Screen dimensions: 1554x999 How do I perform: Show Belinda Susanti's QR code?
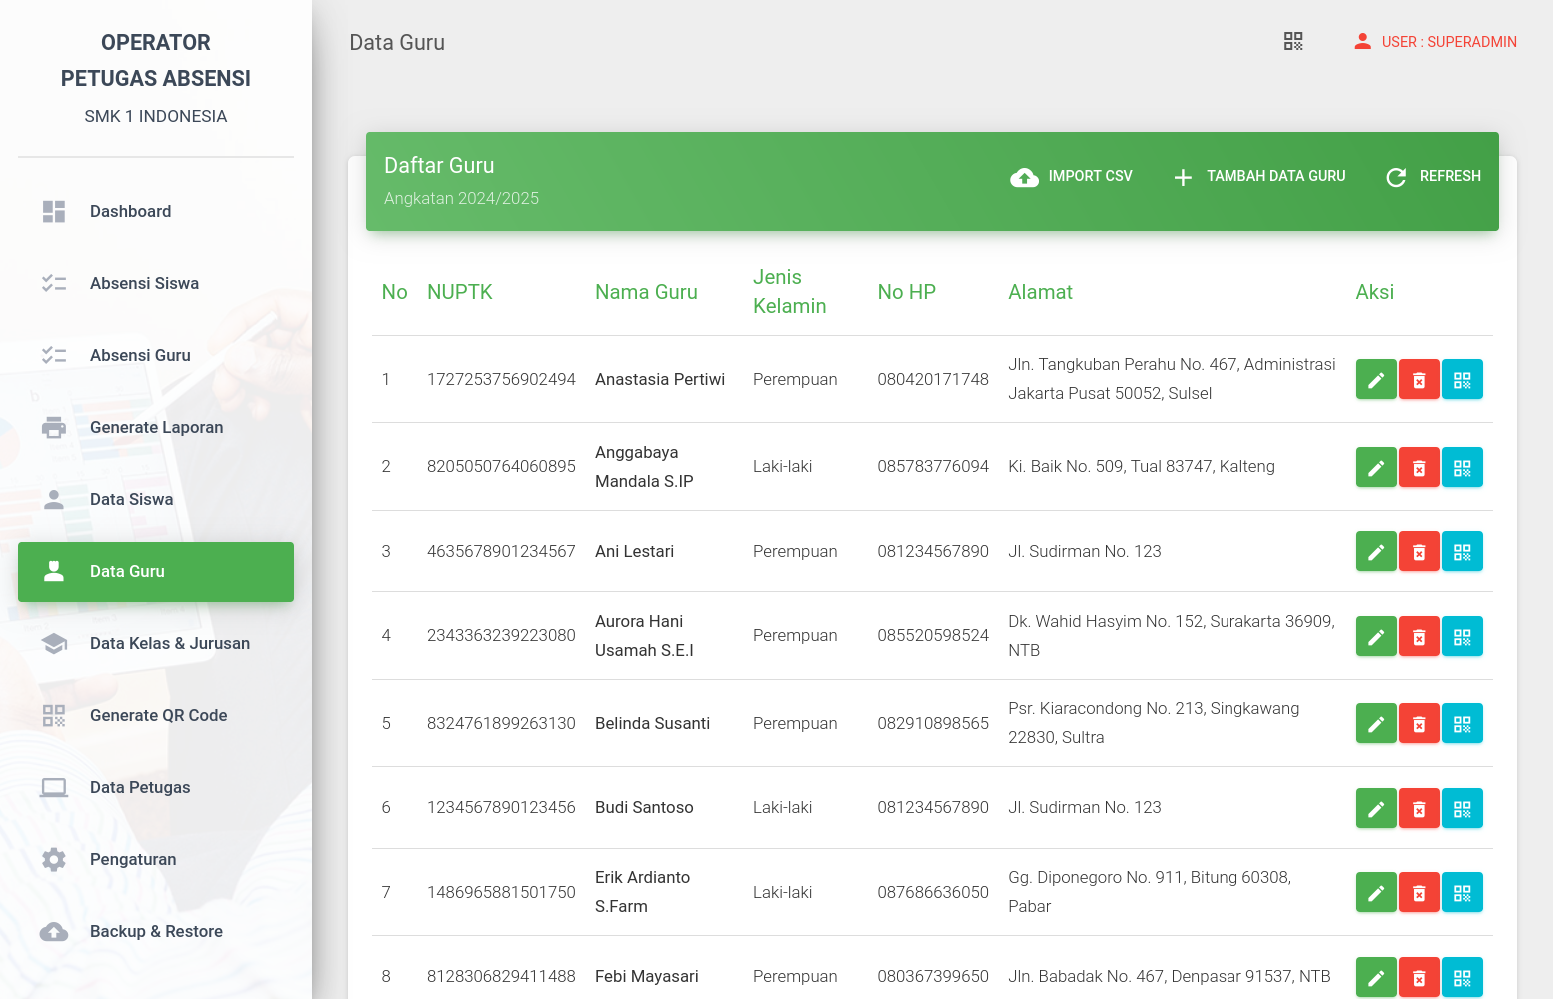[1462, 723]
